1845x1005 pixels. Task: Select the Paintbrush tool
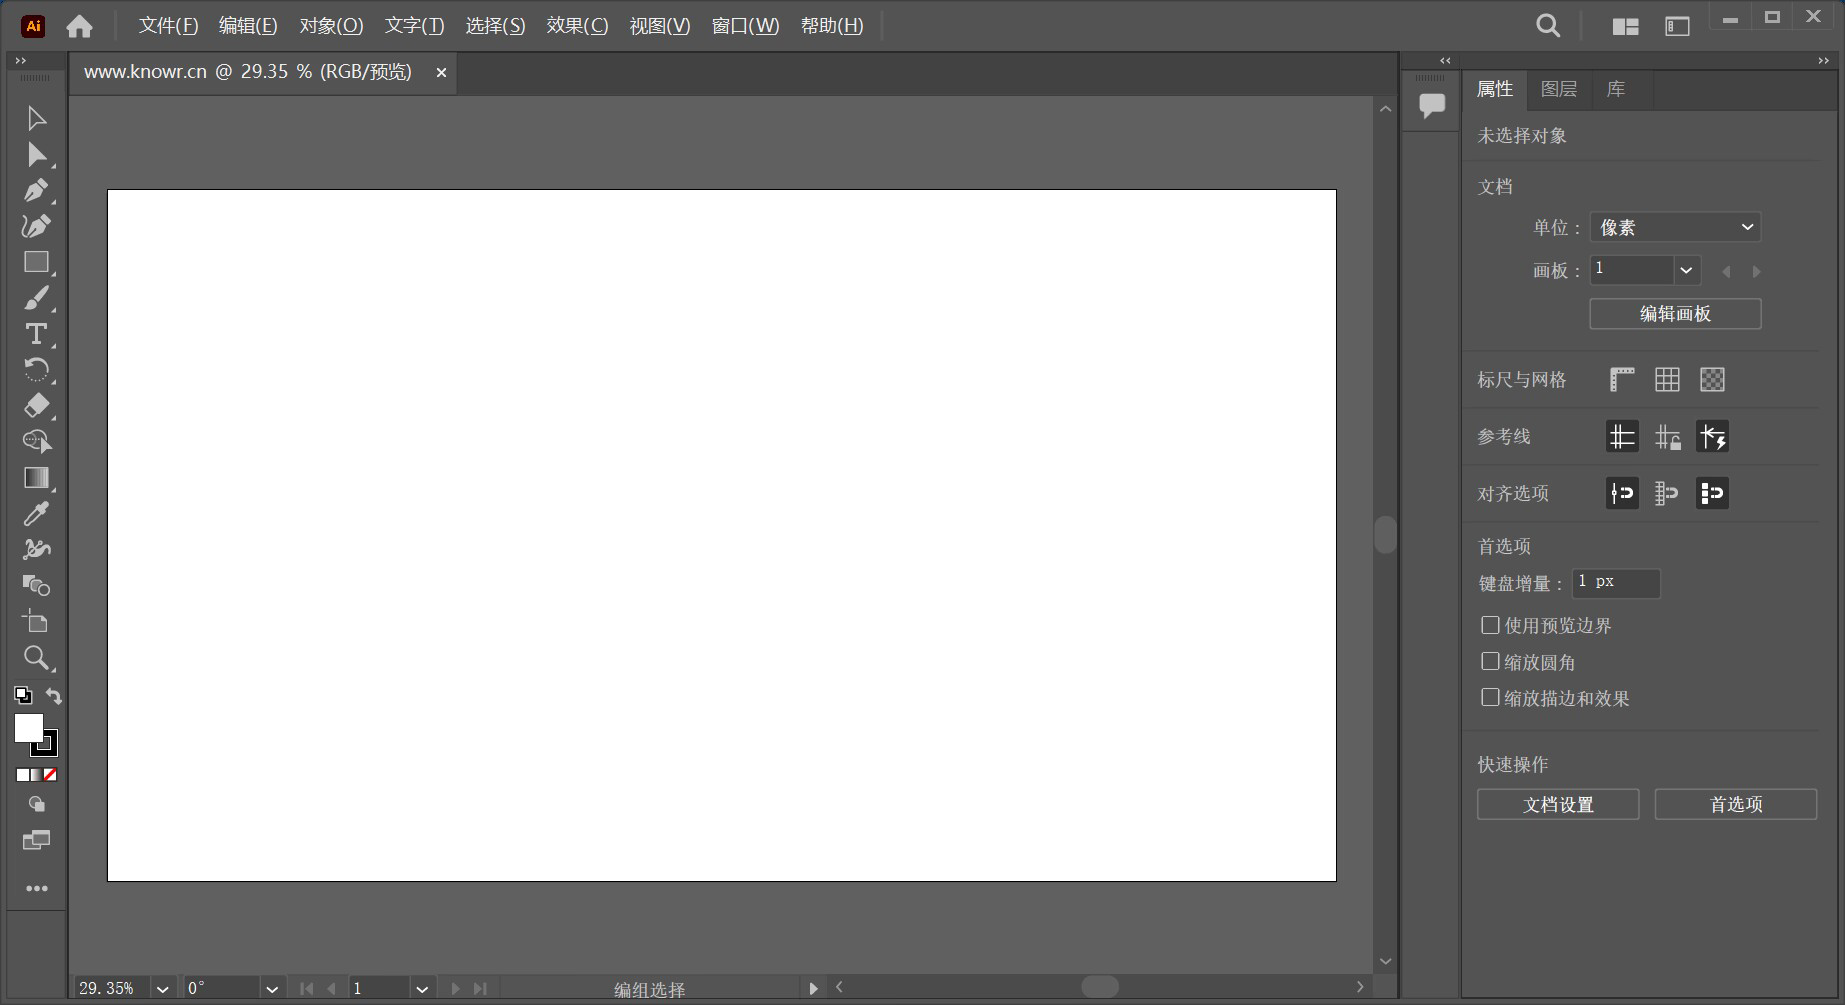pyautogui.click(x=36, y=298)
